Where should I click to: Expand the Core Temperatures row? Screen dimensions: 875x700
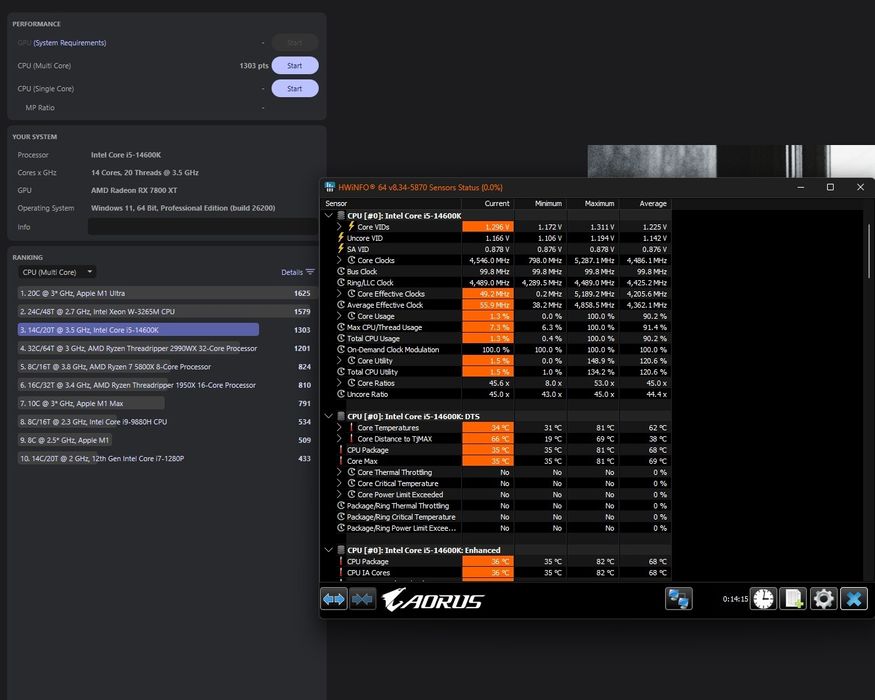(x=339, y=428)
